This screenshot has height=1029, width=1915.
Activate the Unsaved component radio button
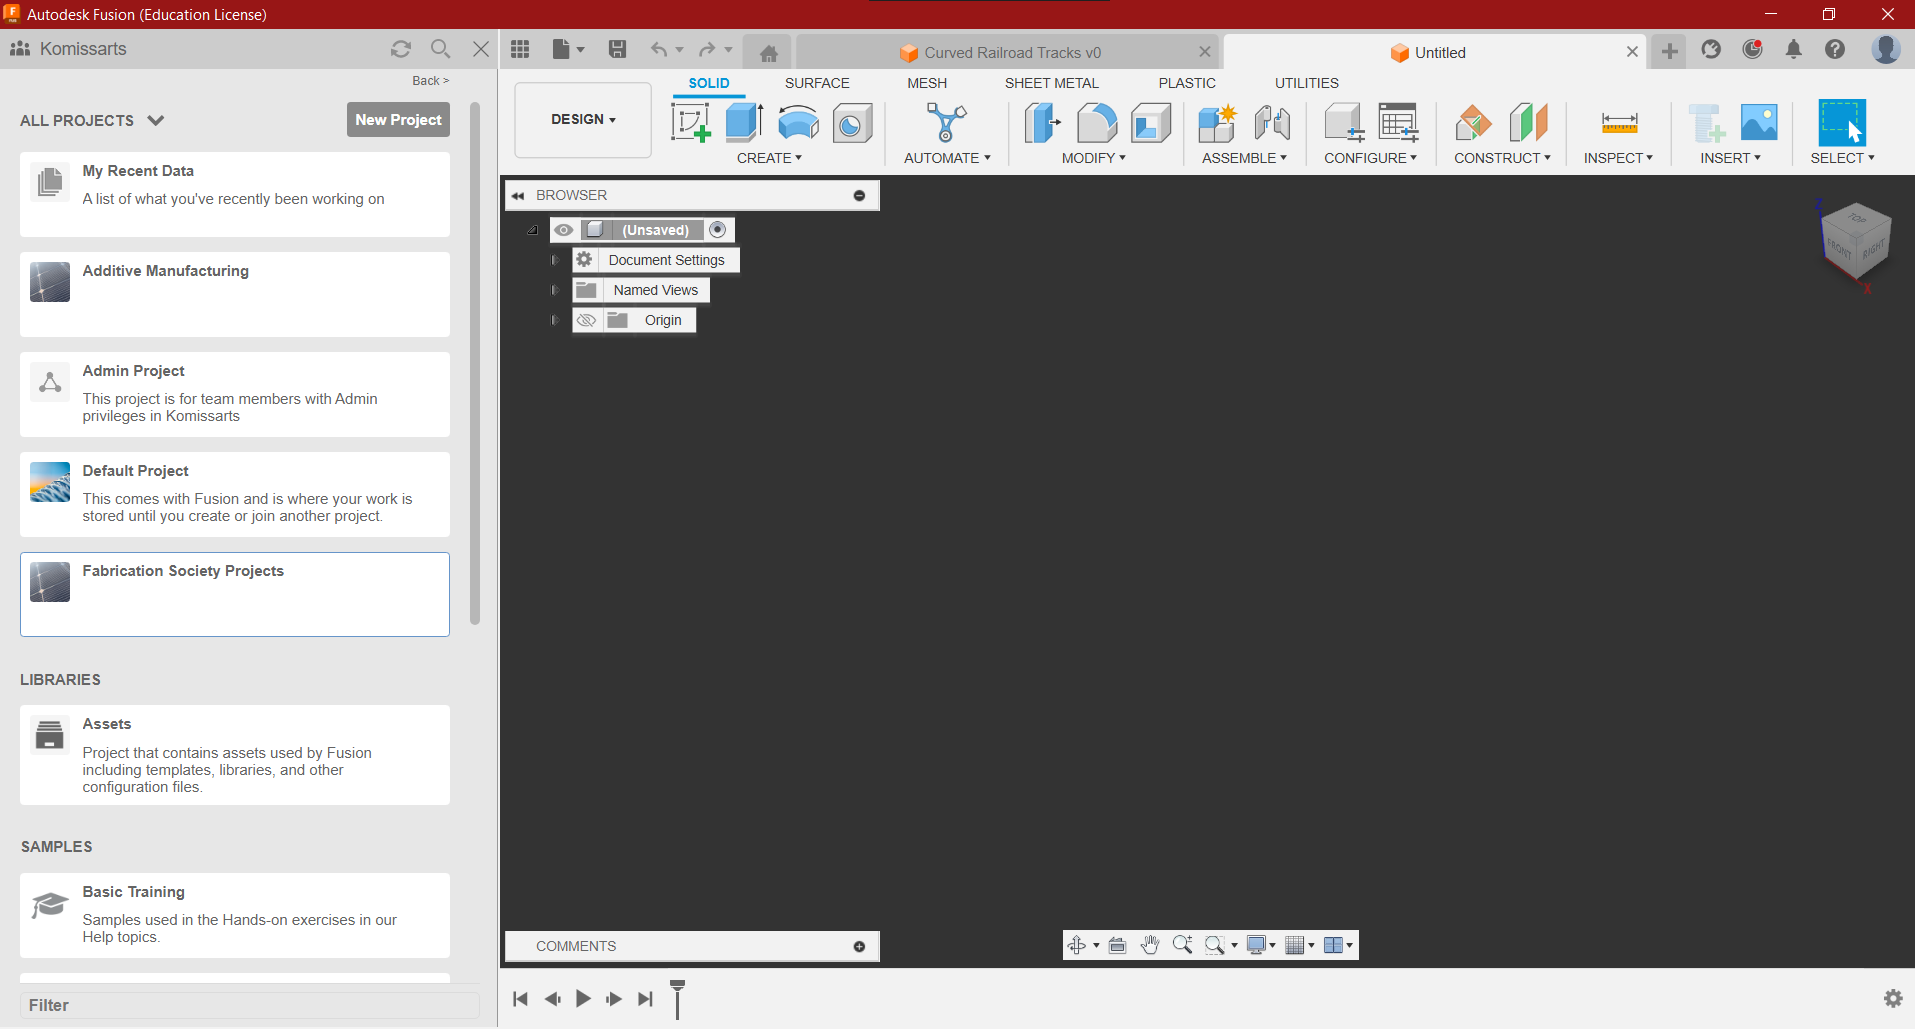(718, 230)
